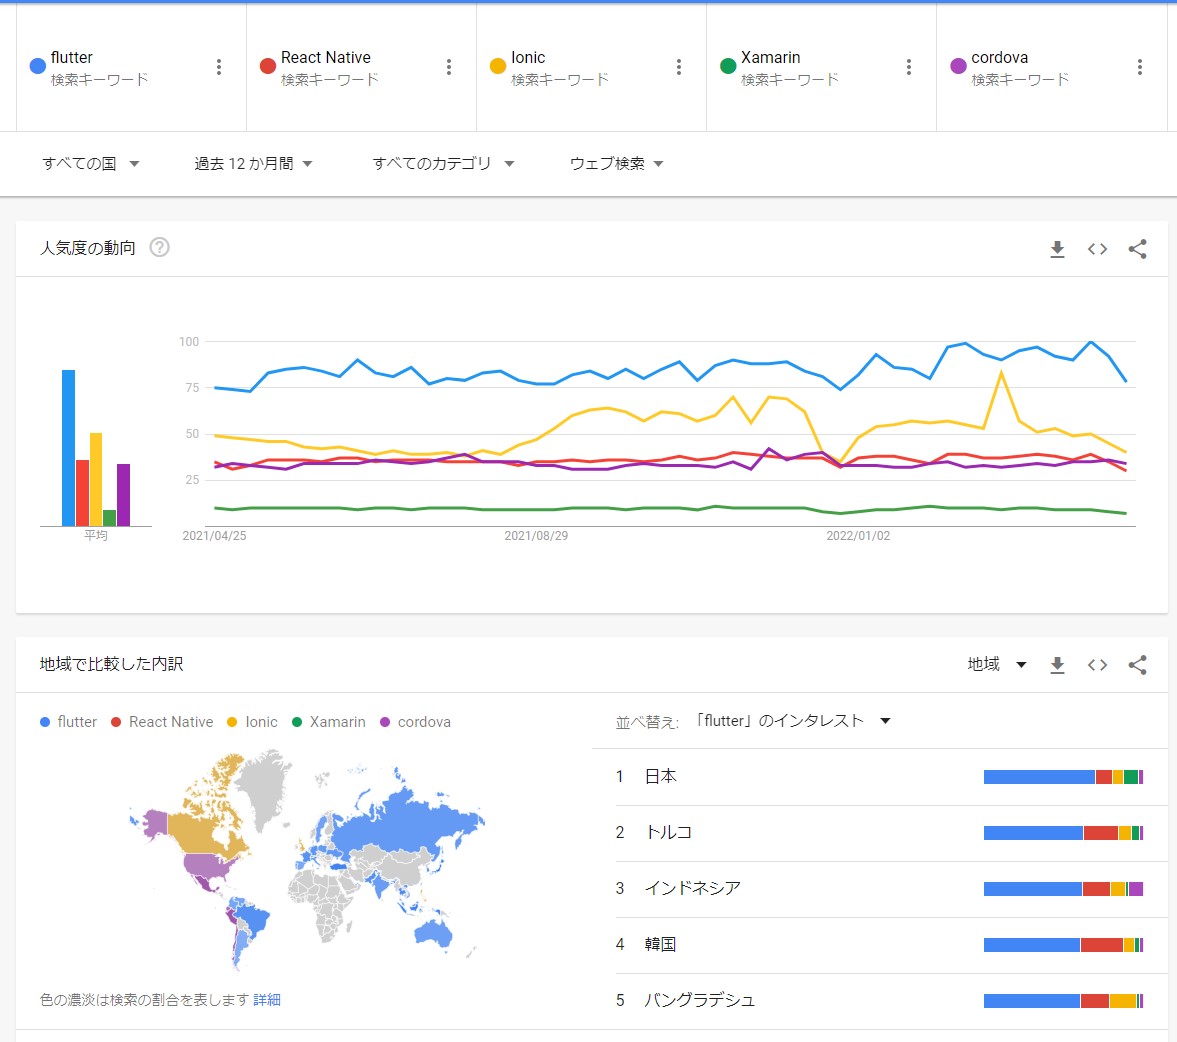Open the cordova term options menu

click(x=1139, y=67)
